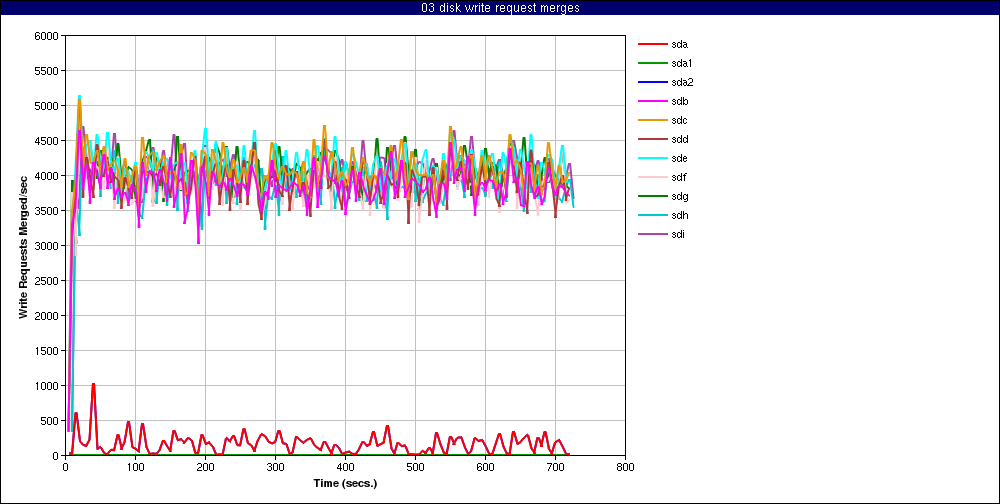This screenshot has height=504, width=1000.
Task: Click the y-axis value 4500
Action: [x=48, y=141]
